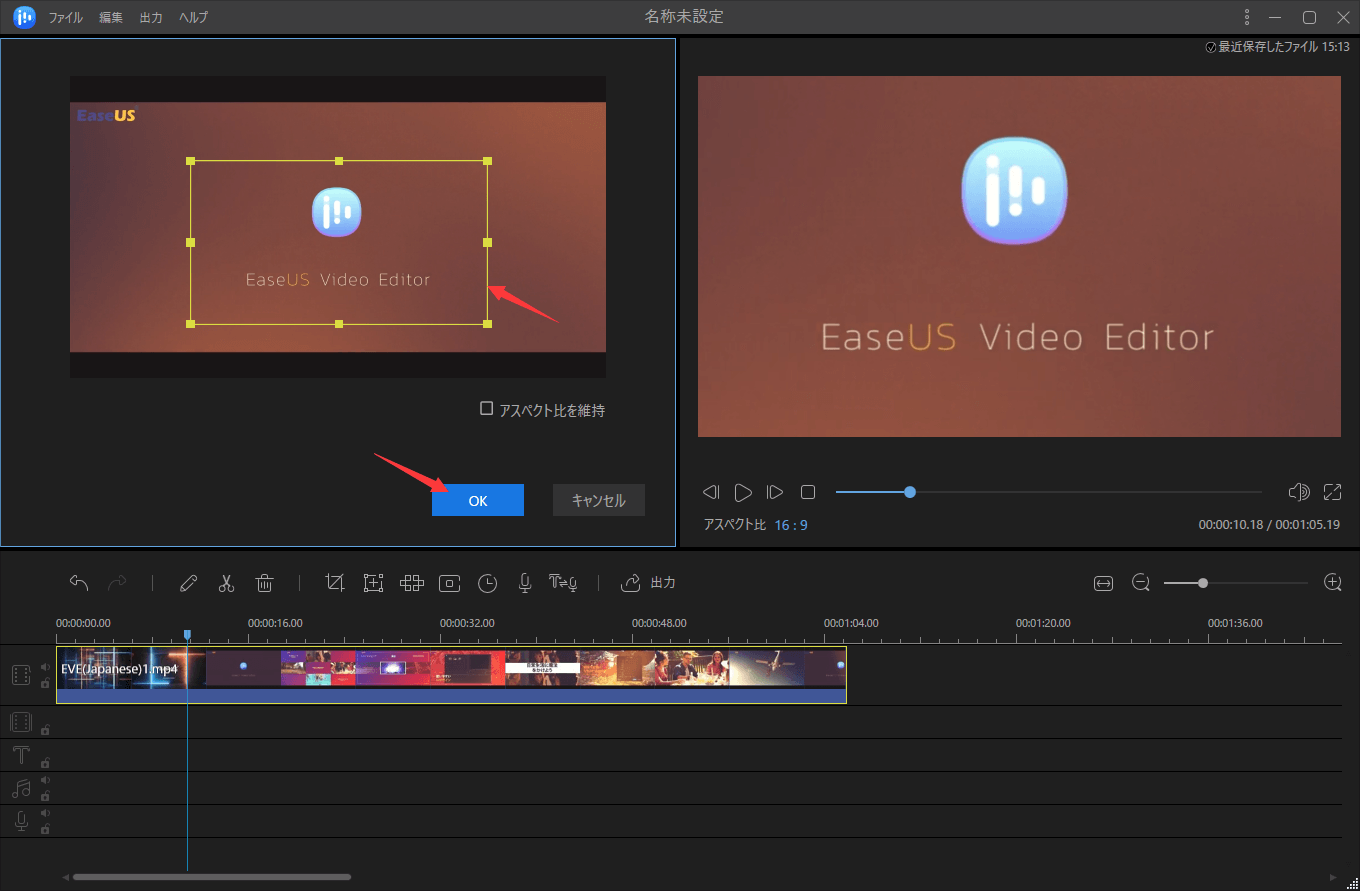Mute the main video track
The width and height of the screenshot is (1360, 891).
[x=45, y=667]
